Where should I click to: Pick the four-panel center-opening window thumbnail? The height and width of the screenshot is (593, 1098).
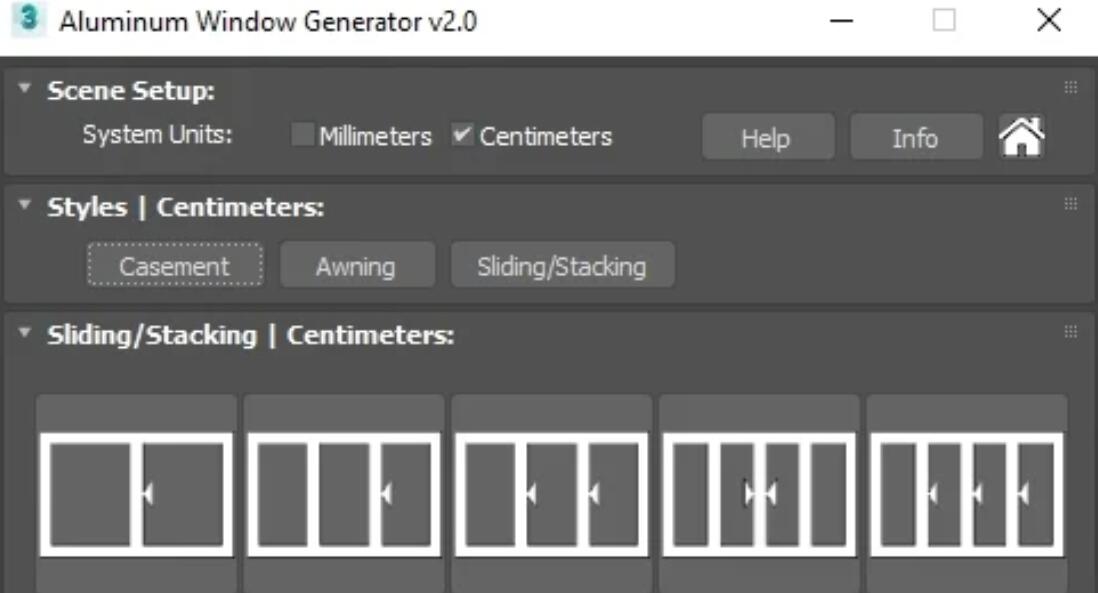[x=760, y=494]
